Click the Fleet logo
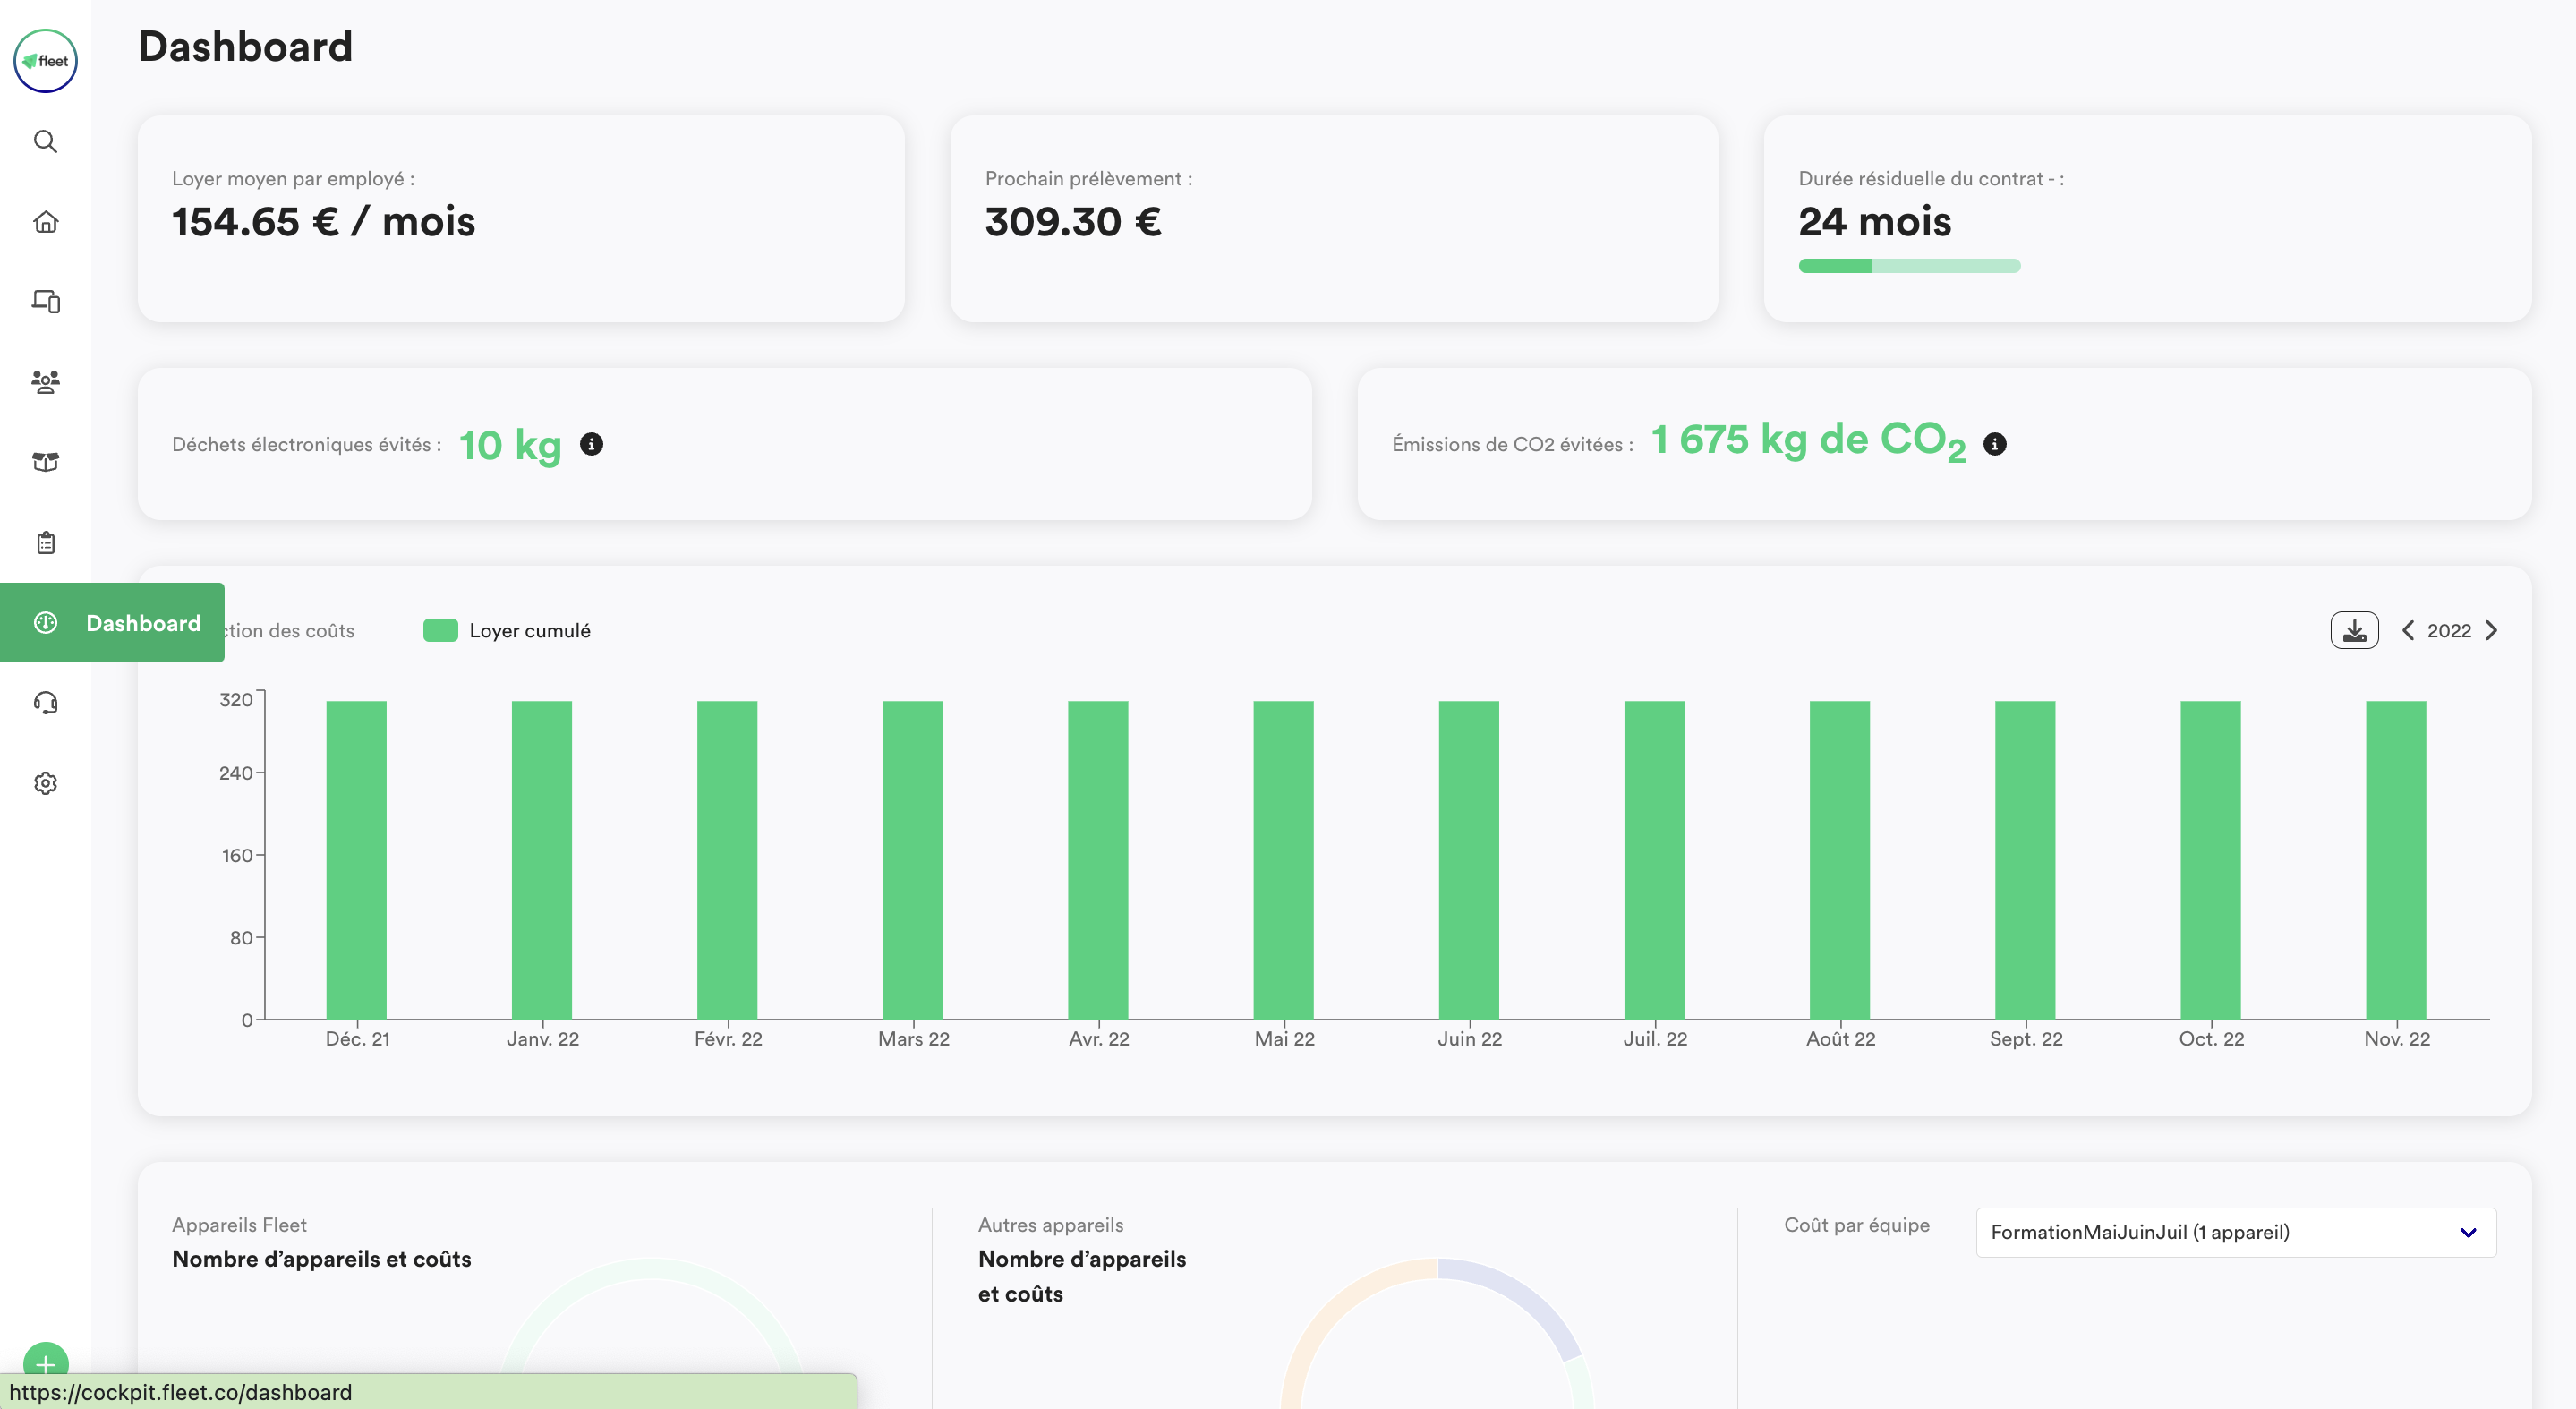Image resolution: width=2576 pixels, height=1409 pixels. click(45, 60)
